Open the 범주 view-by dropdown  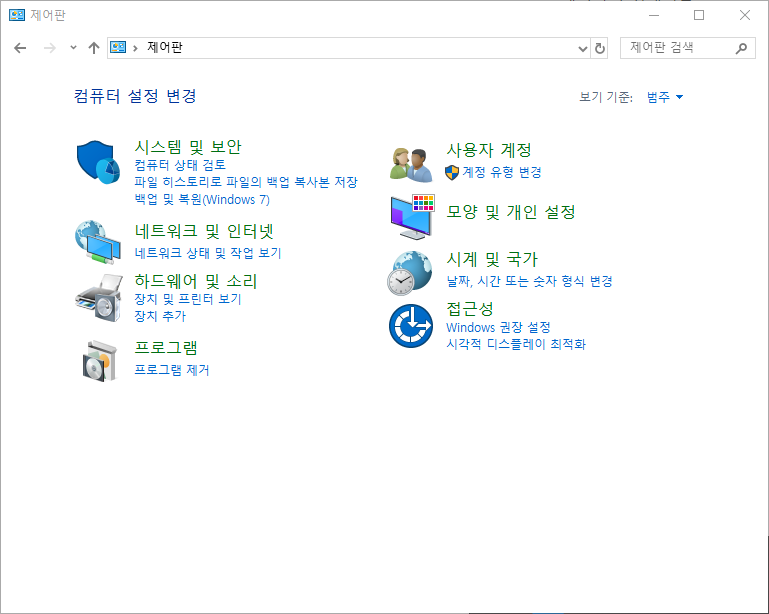[x=665, y=97]
